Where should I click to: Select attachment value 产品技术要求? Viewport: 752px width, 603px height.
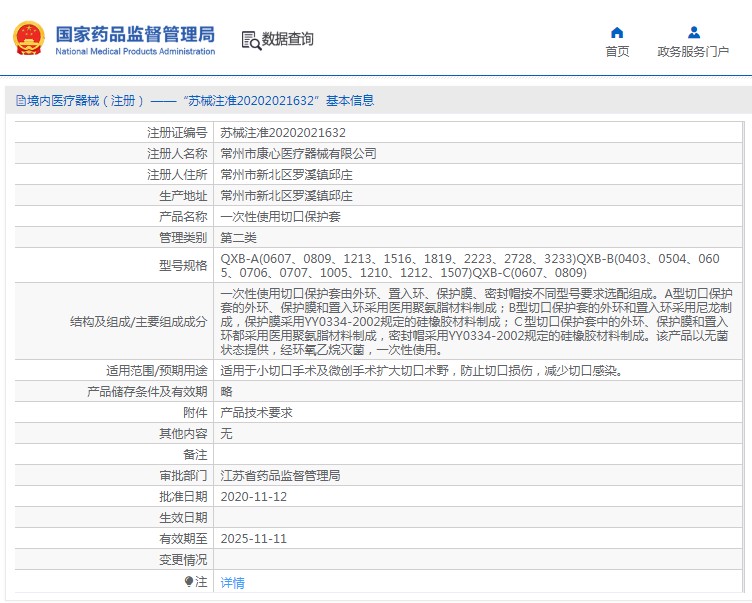(256, 413)
